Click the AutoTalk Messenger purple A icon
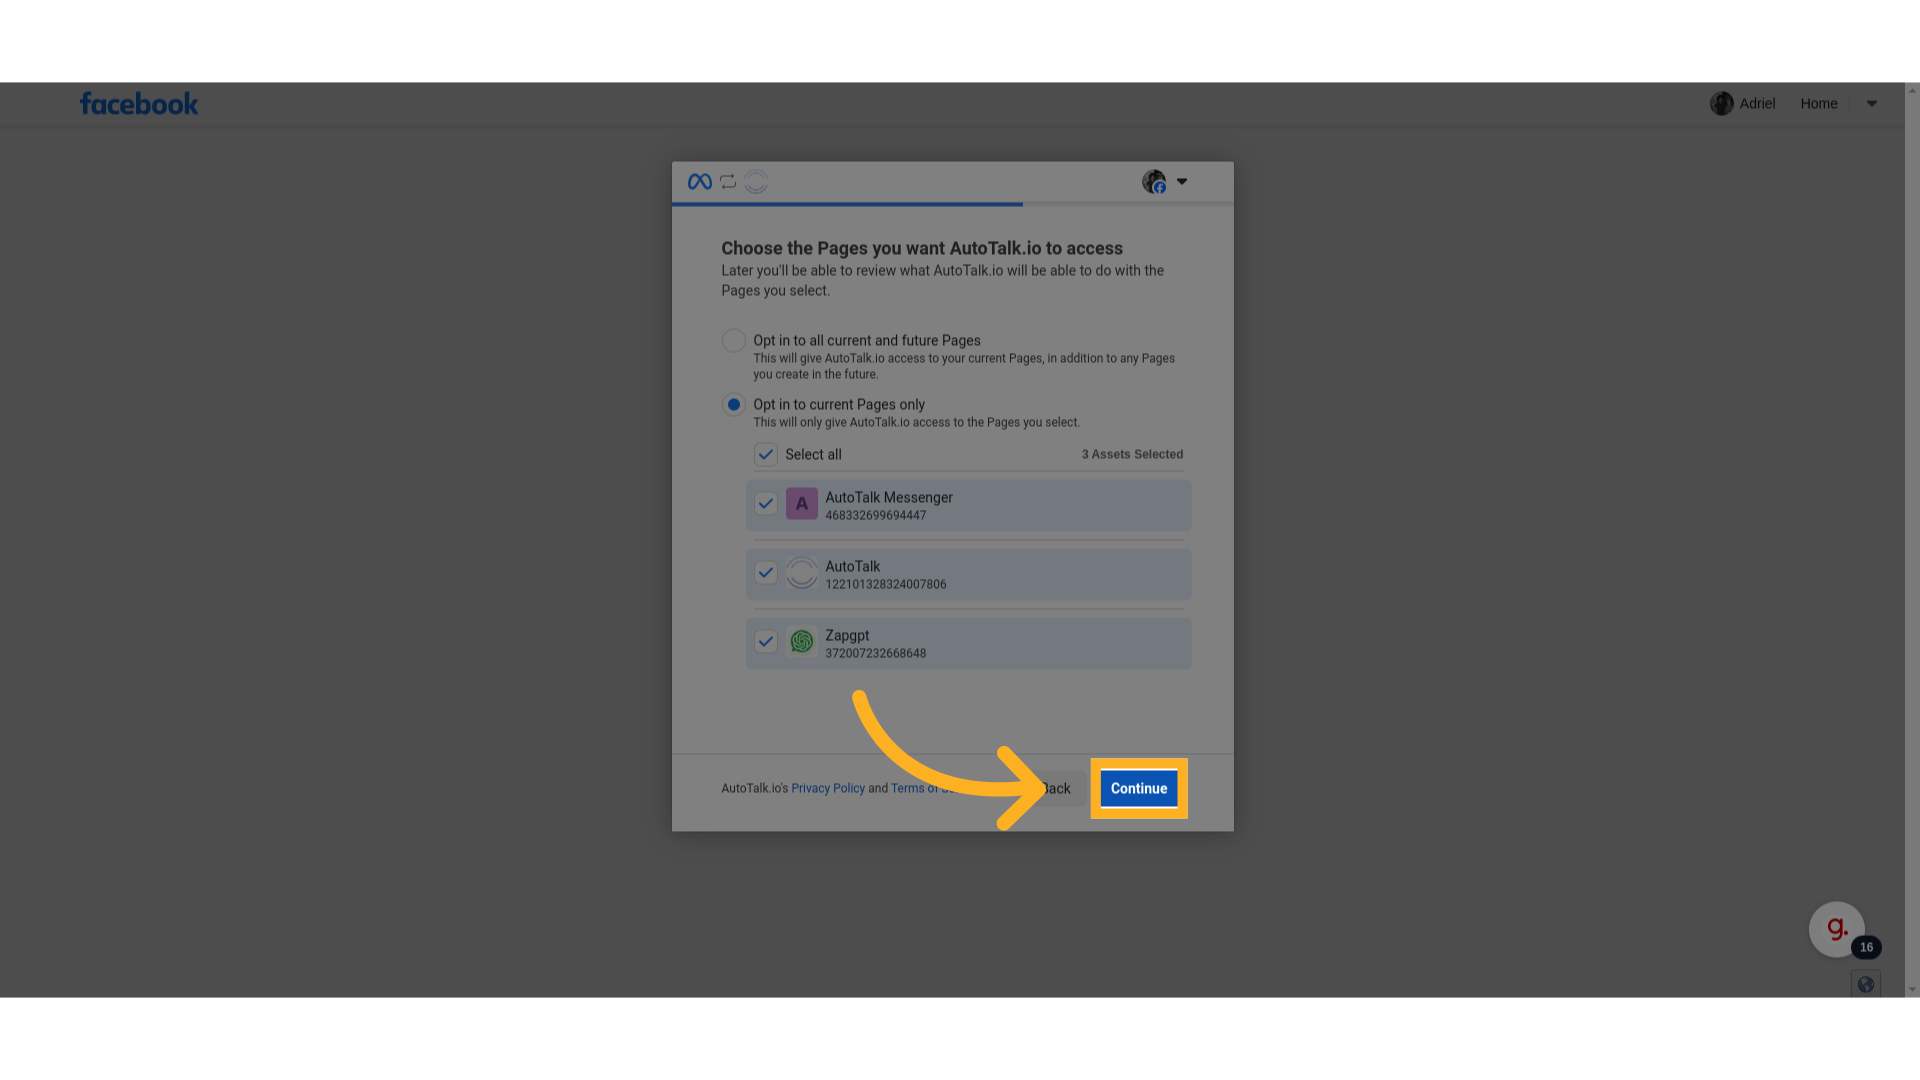1920x1080 pixels. click(802, 504)
